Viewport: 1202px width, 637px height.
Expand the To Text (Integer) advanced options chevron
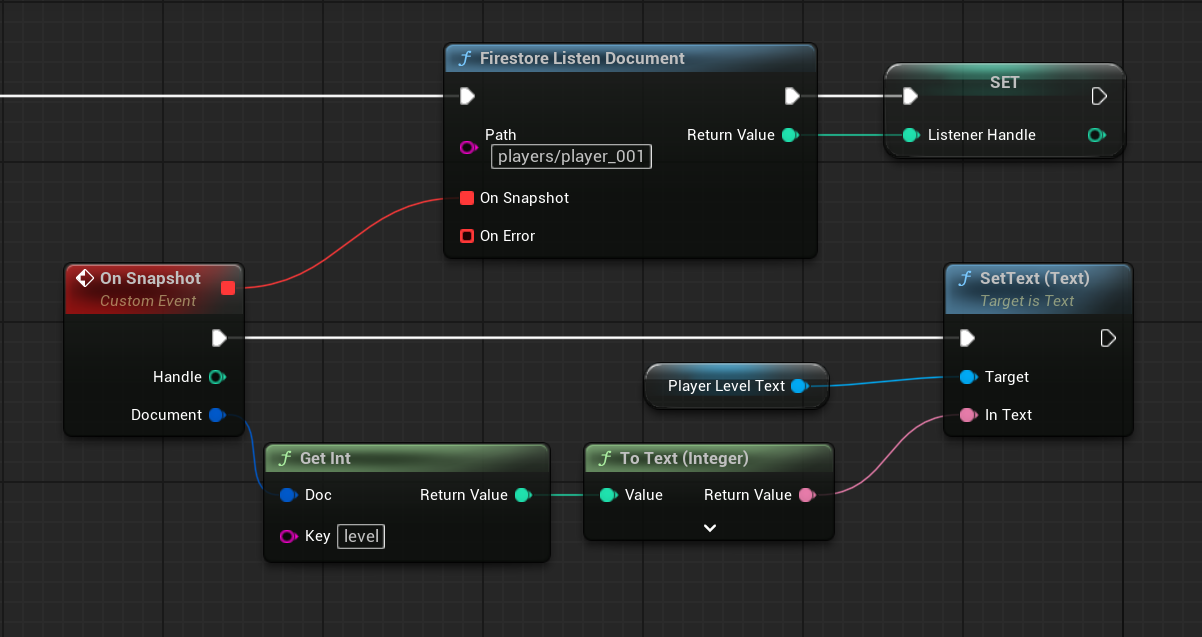click(x=709, y=527)
